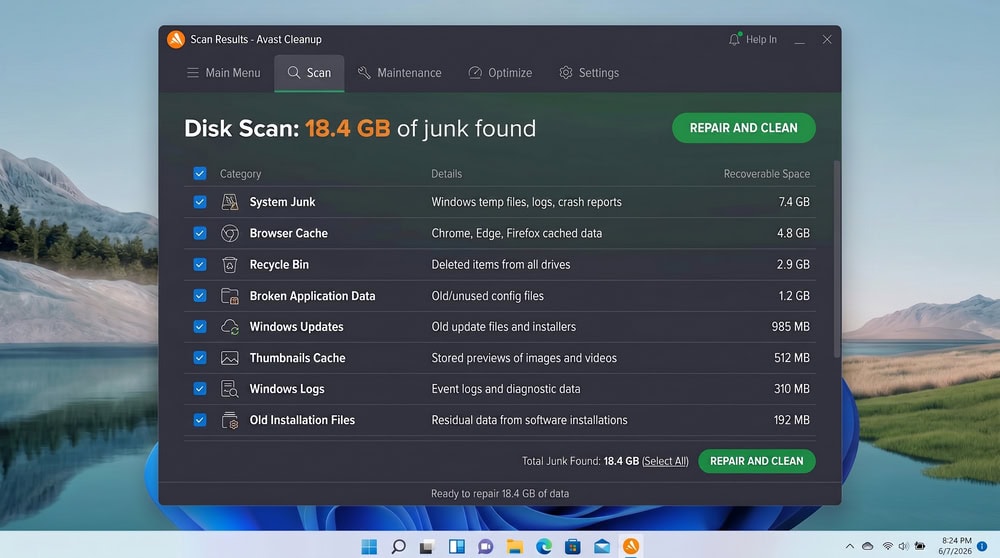Click notification count badge in tray

coord(982,547)
